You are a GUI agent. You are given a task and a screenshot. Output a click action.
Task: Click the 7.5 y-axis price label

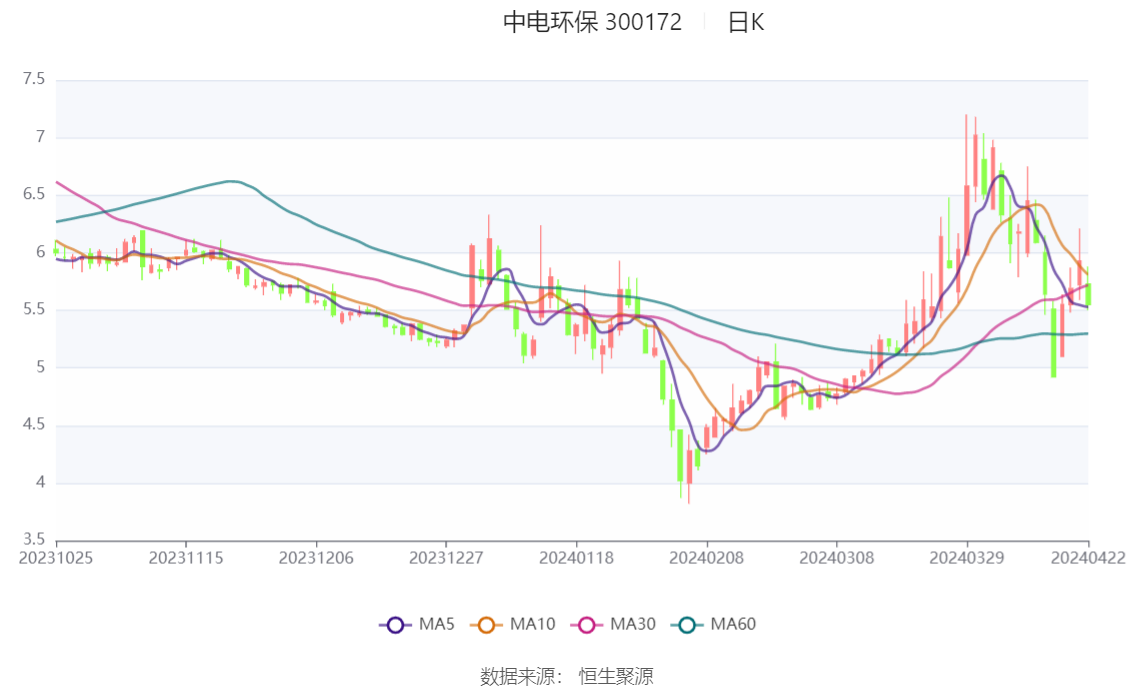coord(34,79)
